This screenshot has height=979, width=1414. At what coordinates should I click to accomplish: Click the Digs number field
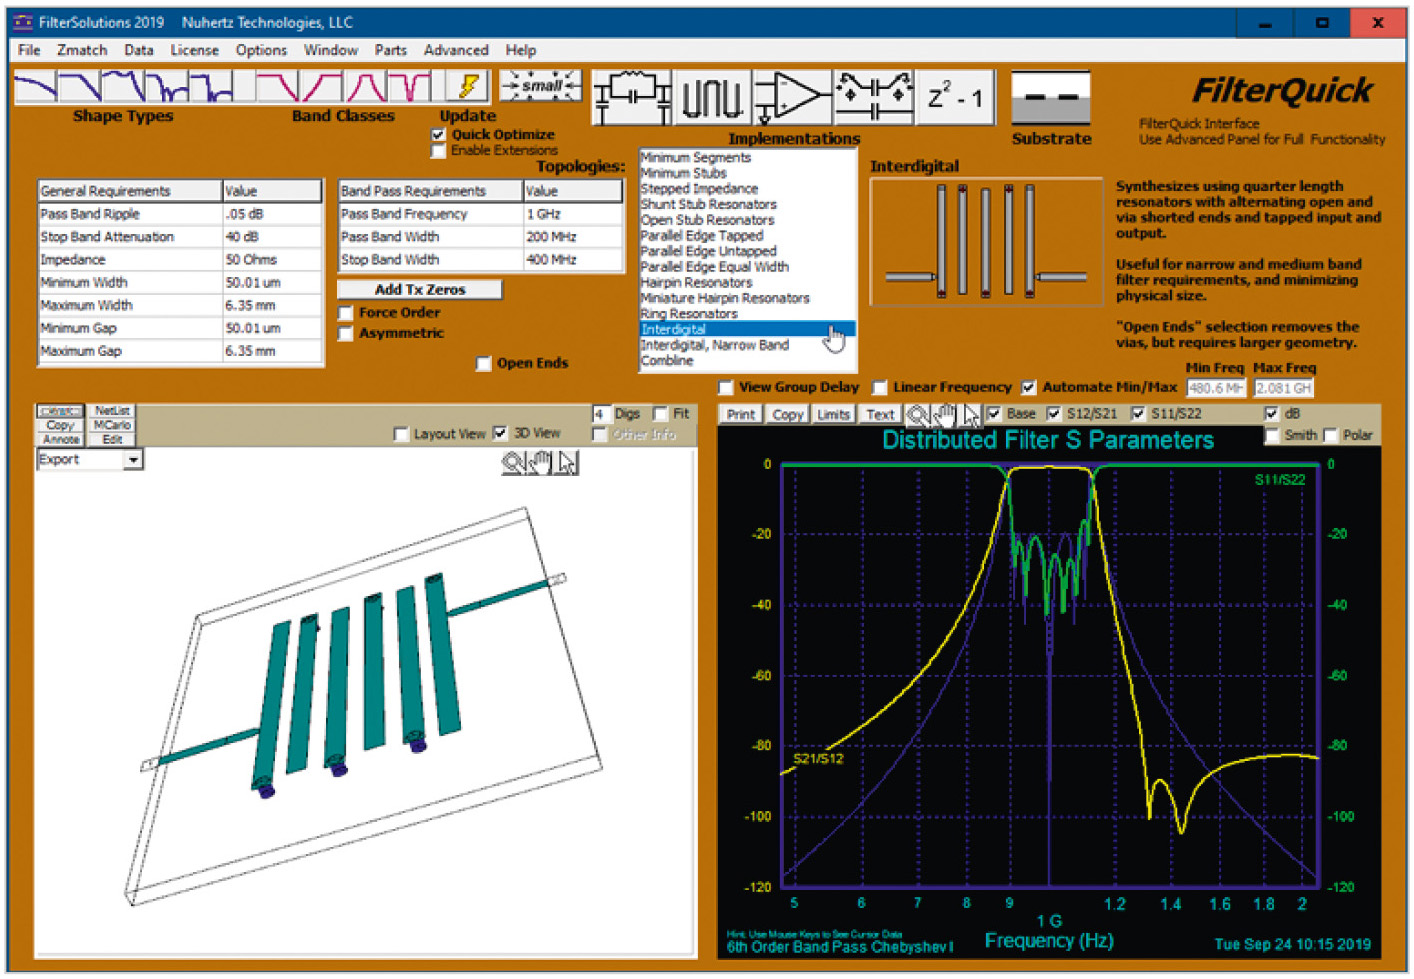(601, 414)
